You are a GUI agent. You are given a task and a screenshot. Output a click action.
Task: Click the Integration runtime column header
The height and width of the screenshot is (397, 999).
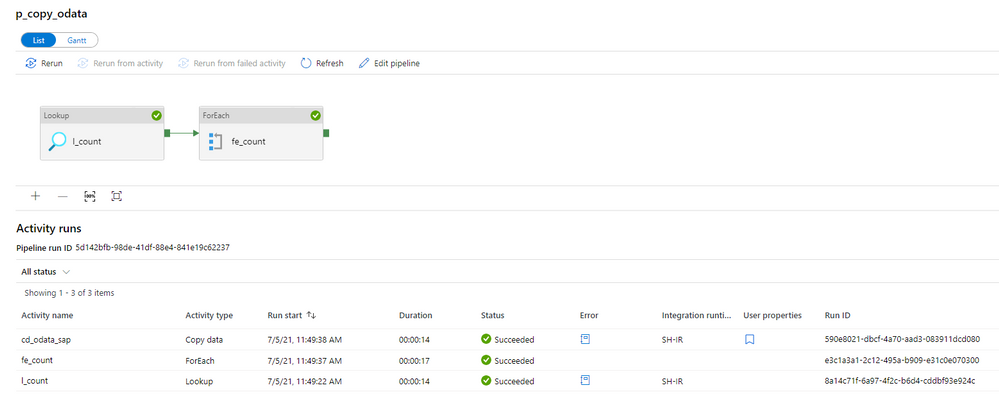697,315
